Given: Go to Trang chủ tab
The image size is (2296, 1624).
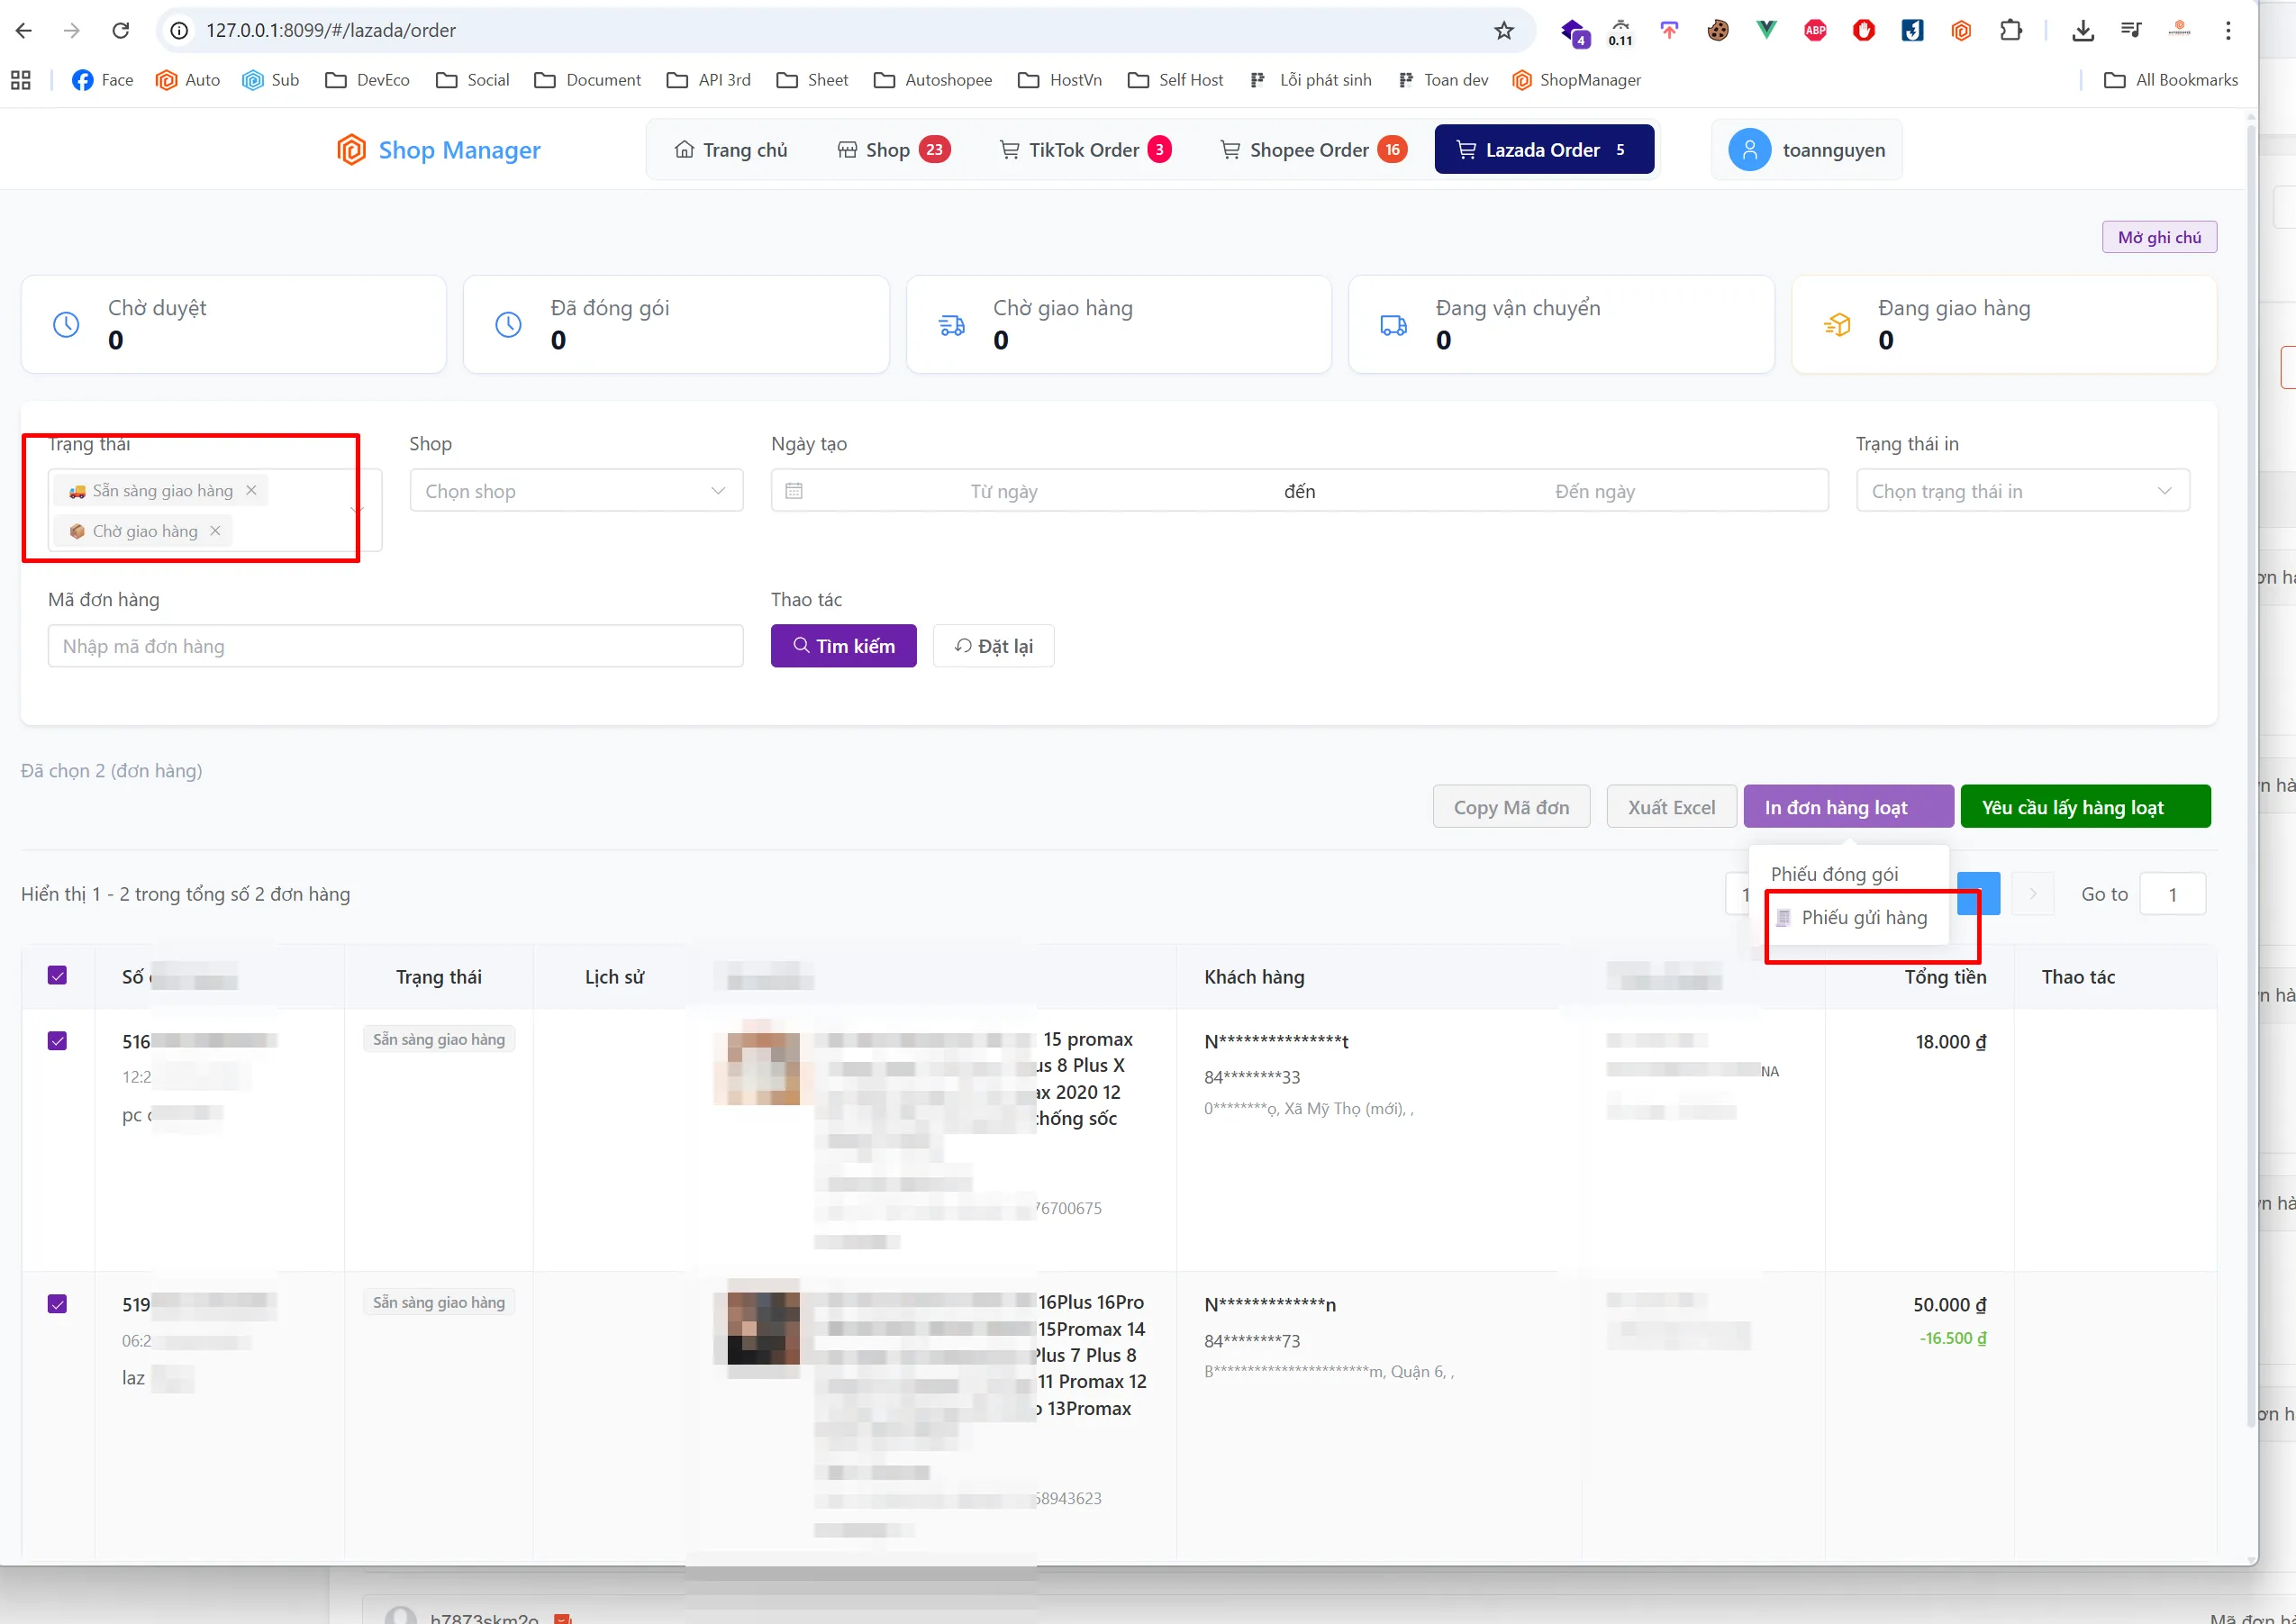Looking at the screenshot, I should point(731,150).
